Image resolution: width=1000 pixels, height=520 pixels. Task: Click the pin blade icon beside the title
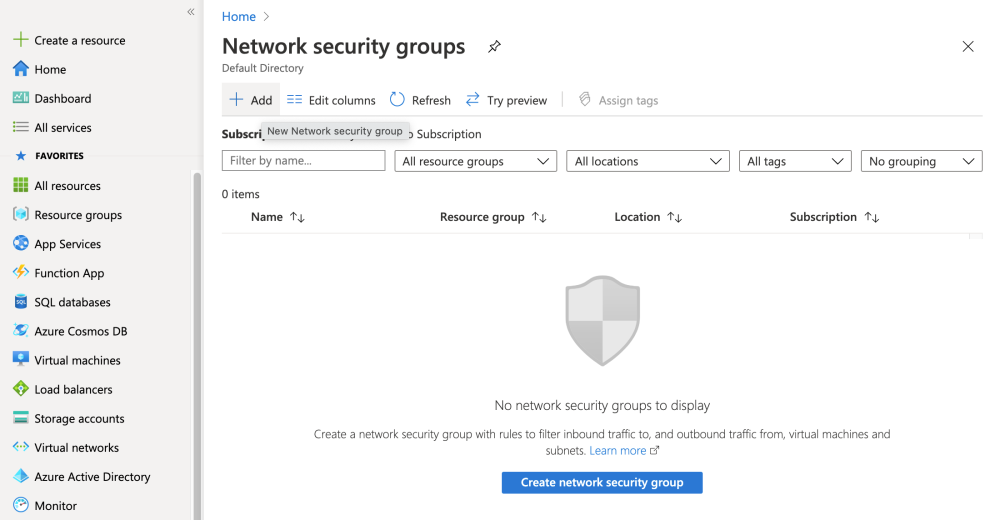[x=494, y=47]
